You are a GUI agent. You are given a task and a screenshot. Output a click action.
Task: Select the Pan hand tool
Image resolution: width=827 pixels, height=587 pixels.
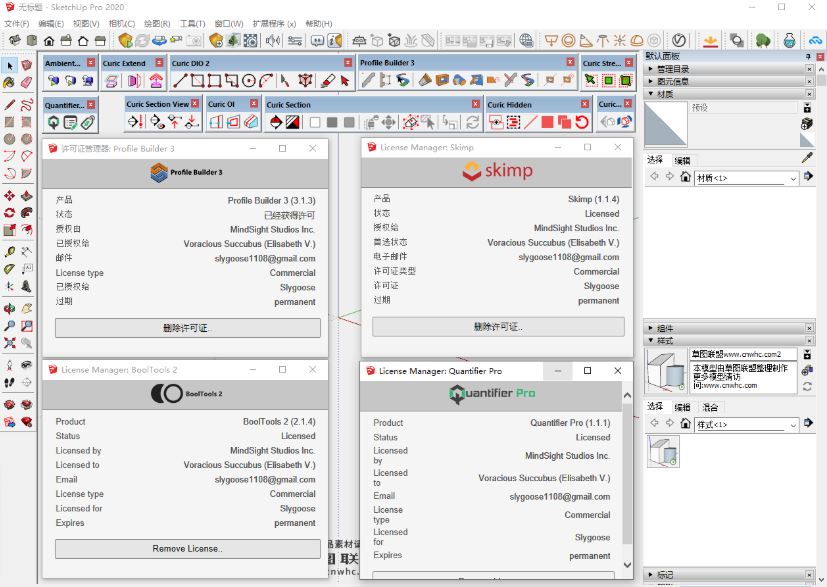point(26,309)
